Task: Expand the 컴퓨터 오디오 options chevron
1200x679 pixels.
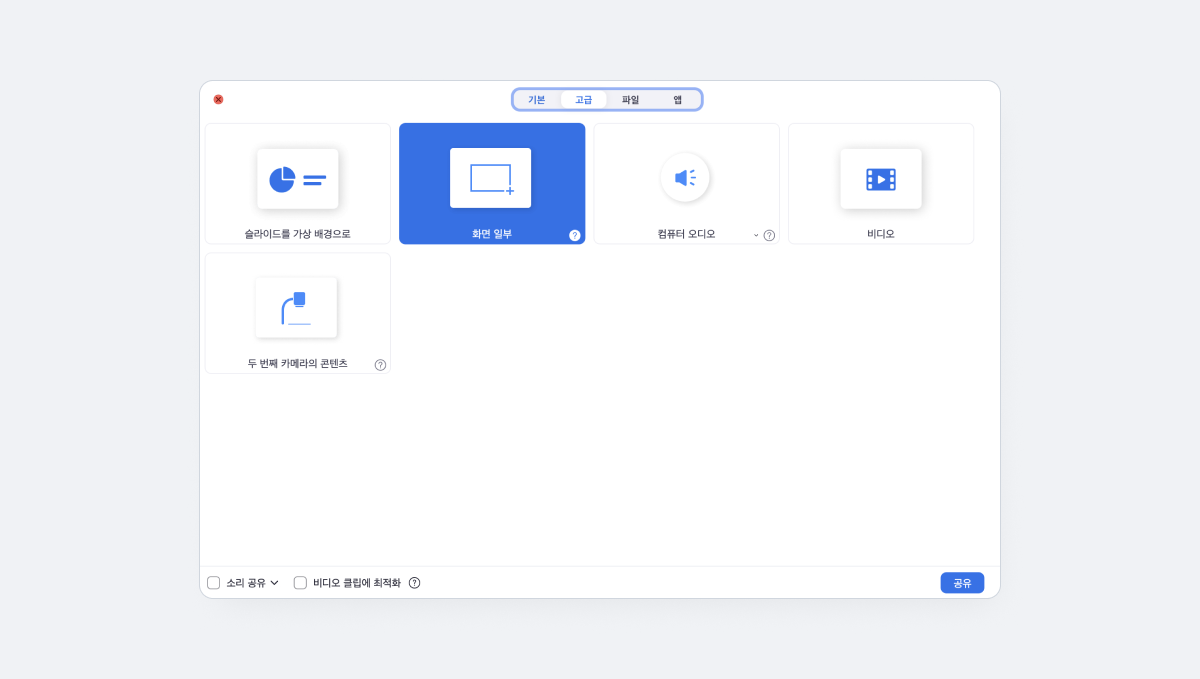Action: pyautogui.click(x=756, y=235)
